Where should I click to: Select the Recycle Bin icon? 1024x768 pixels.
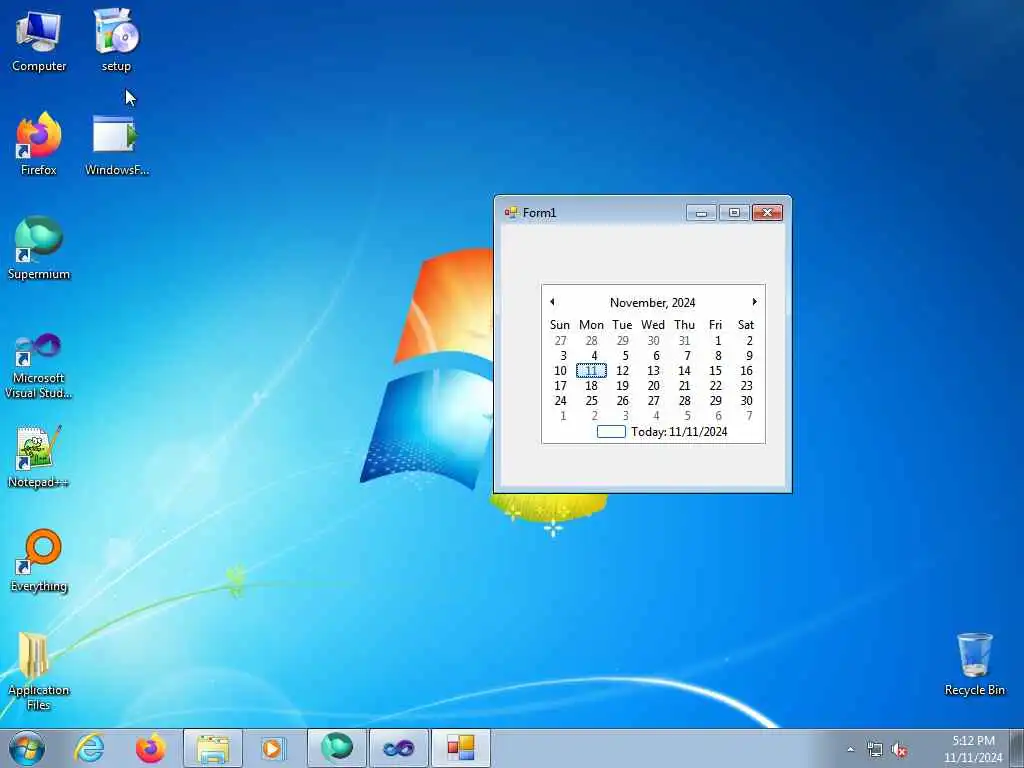pyautogui.click(x=974, y=665)
